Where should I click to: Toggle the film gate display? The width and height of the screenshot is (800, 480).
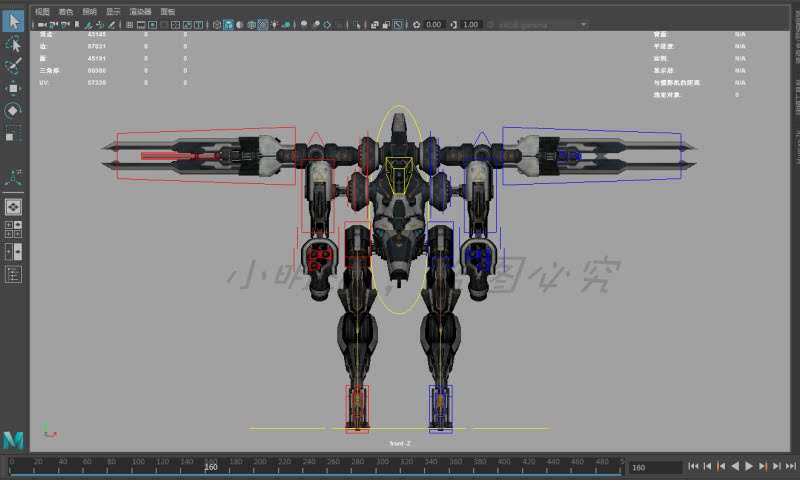coord(141,24)
